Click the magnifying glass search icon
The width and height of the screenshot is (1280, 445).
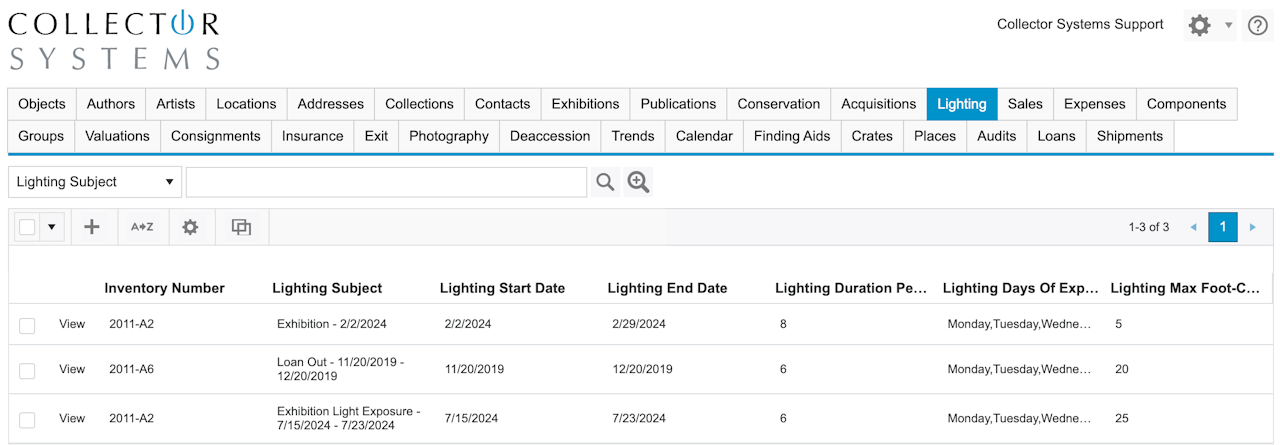click(x=605, y=182)
